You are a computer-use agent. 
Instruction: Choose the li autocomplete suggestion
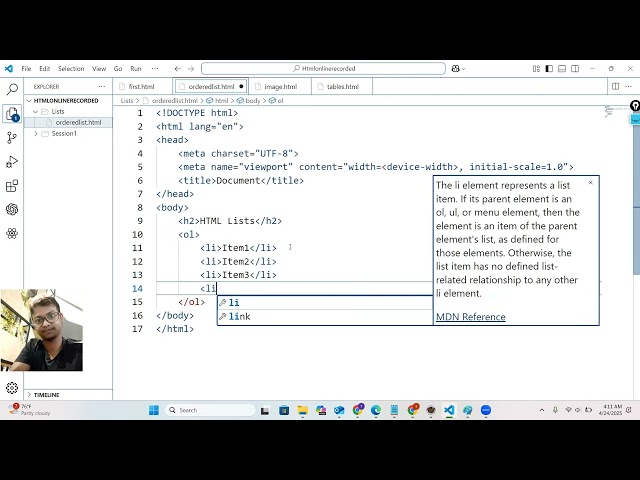click(x=325, y=302)
